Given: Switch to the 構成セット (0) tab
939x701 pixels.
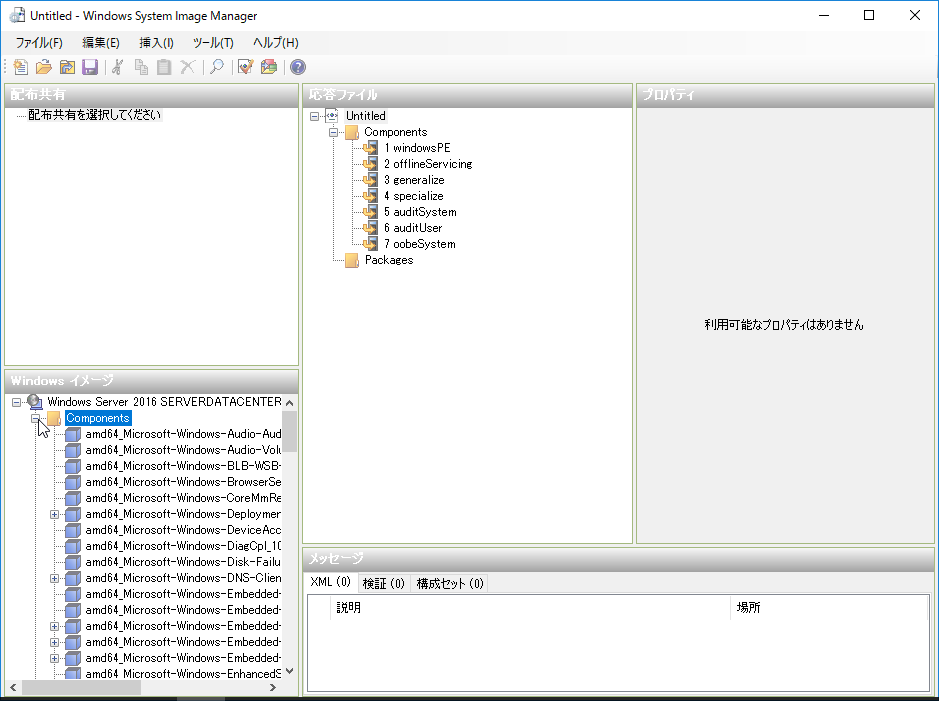Looking at the screenshot, I should (450, 584).
